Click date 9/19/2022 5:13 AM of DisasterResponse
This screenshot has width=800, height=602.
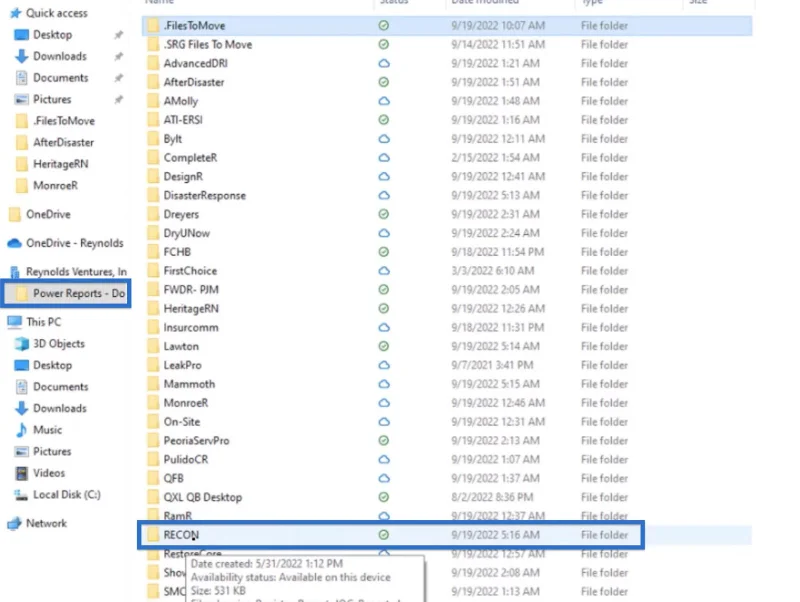pyautogui.click(x=495, y=195)
